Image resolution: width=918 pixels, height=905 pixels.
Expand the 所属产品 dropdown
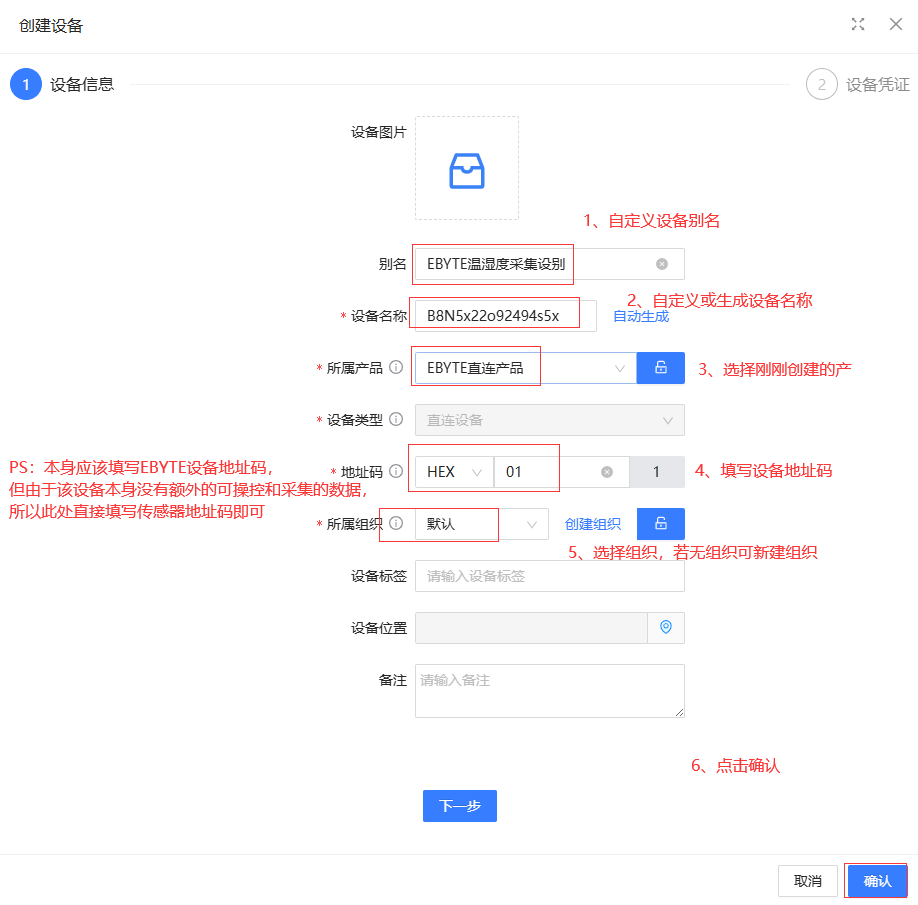coord(620,368)
